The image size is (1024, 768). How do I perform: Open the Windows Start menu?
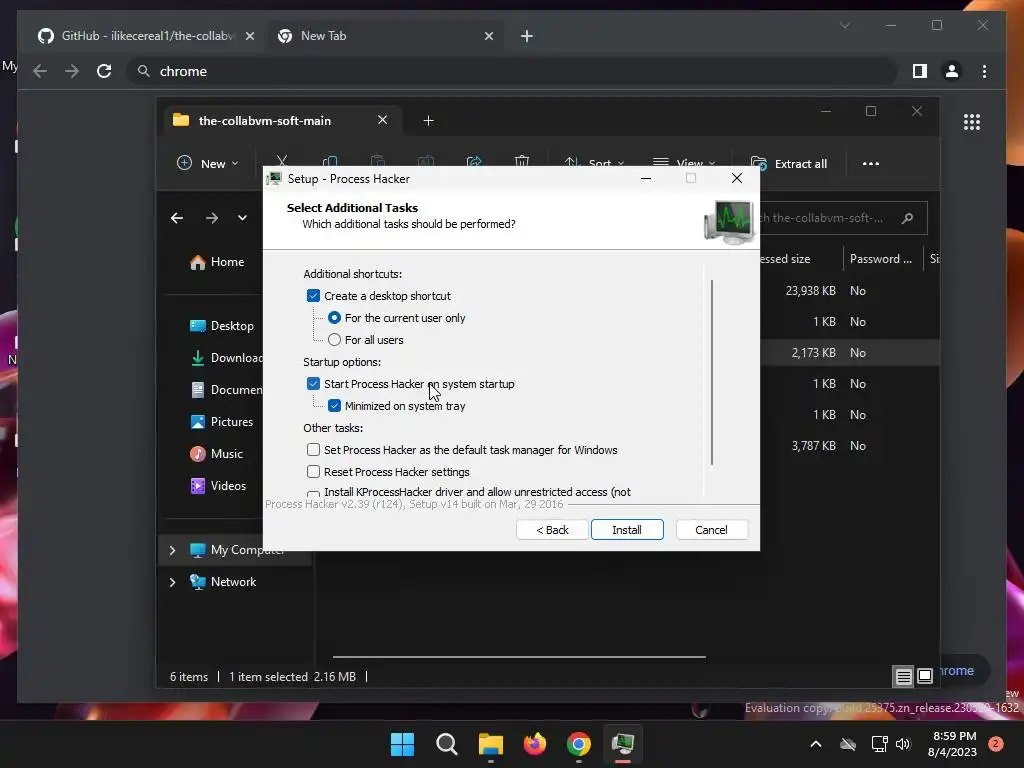pyautogui.click(x=402, y=744)
